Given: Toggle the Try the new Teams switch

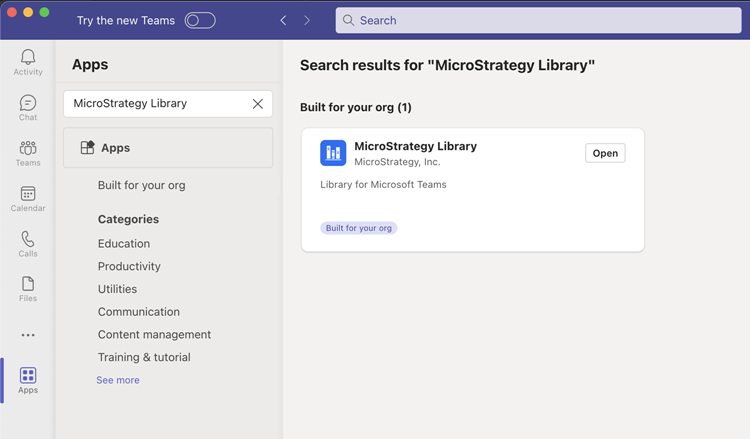Looking at the screenshot, I should coord(200,21).
